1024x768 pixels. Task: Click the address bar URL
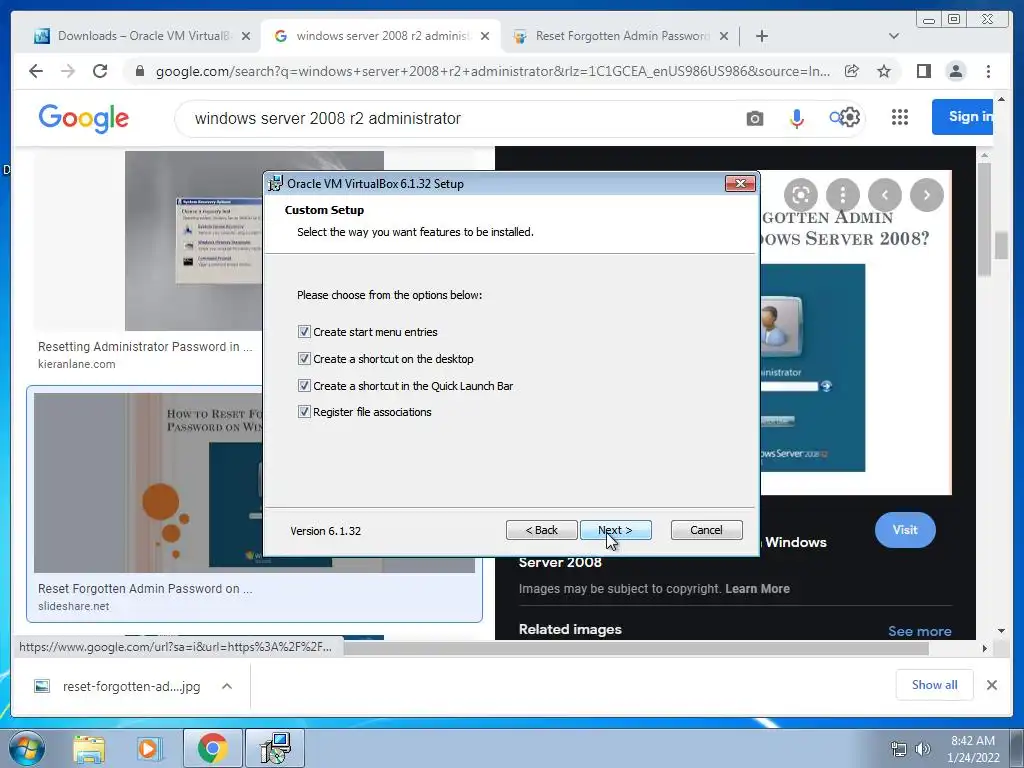click(x=492, y=71)
